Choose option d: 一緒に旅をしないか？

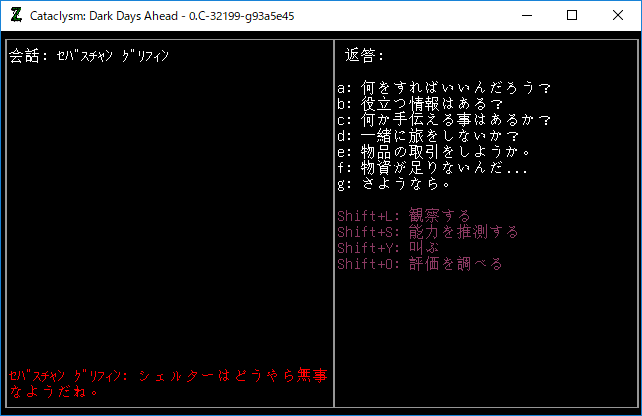(428, 136)
